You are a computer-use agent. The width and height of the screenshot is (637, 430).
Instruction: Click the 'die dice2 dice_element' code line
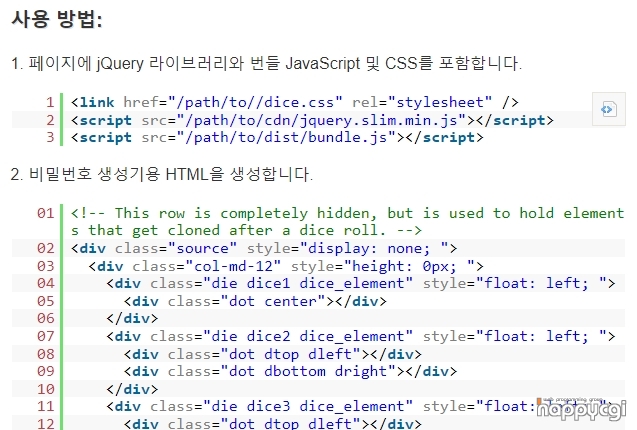tap(361, 336)
